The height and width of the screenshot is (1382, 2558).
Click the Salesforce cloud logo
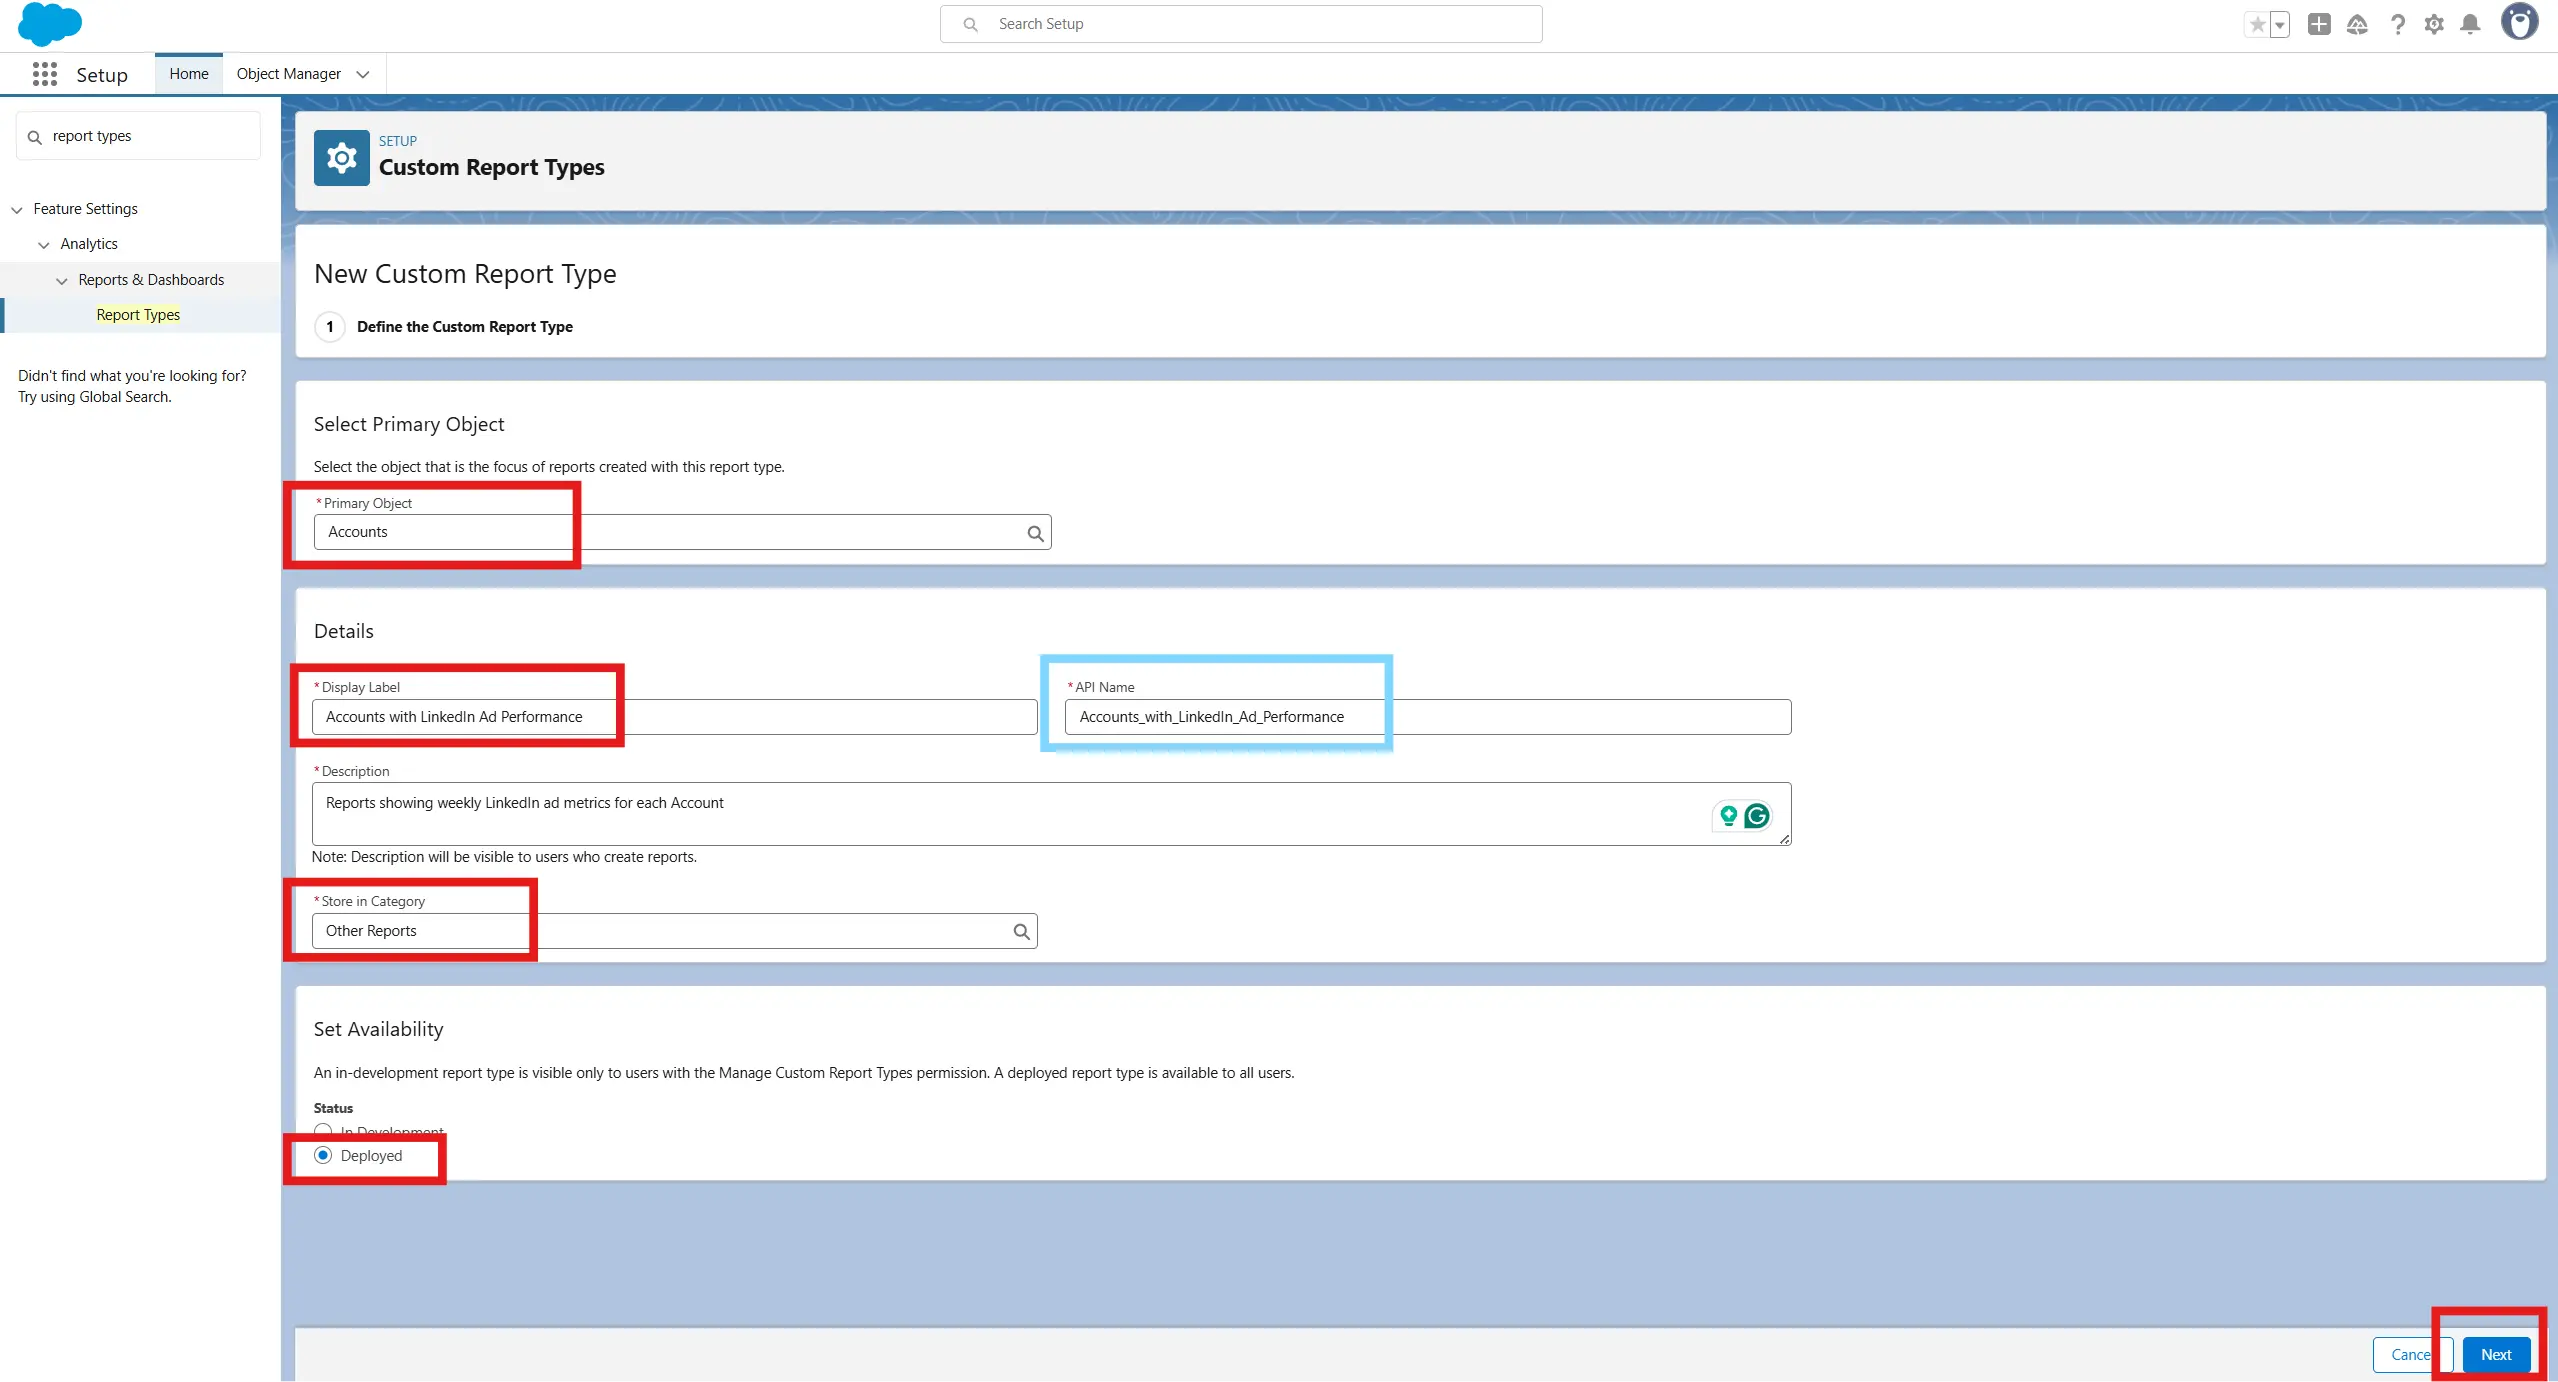[x=49, y=24]
